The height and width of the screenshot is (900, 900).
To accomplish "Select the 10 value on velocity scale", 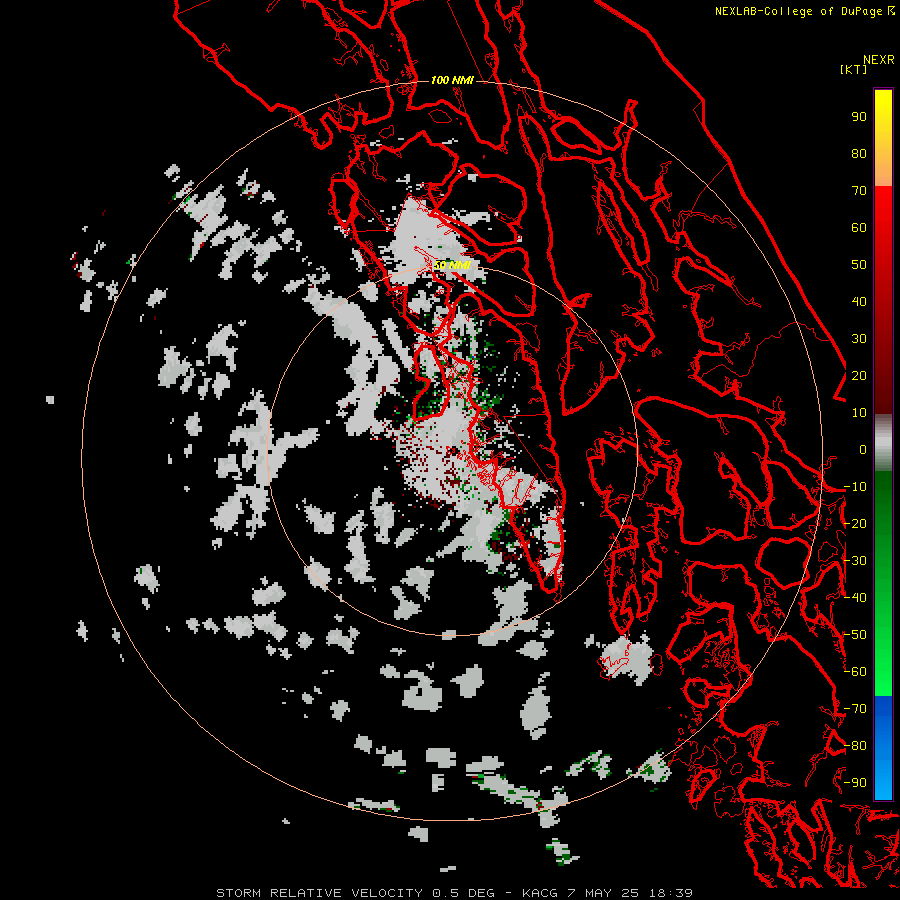I will point(859,413).
